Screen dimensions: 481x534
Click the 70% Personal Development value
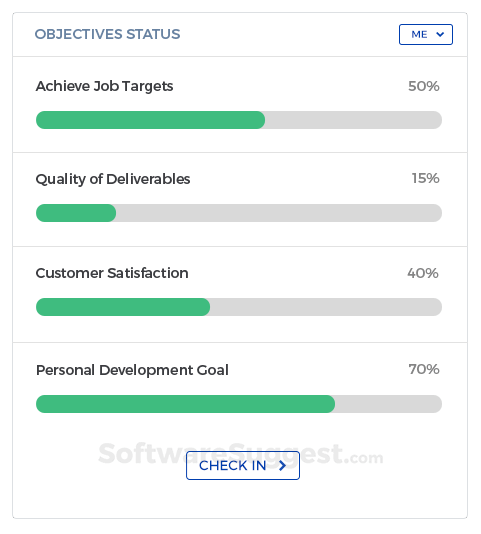click(424, 369)
